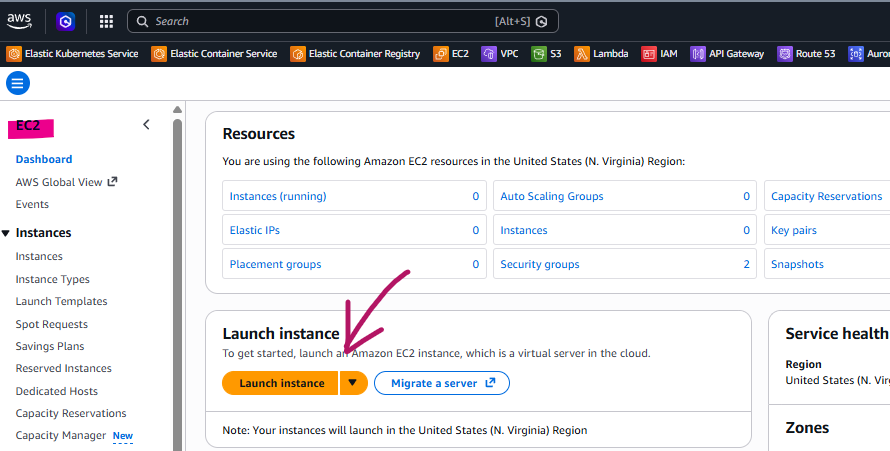Click the orange Launch instance button

pos(281,383)
